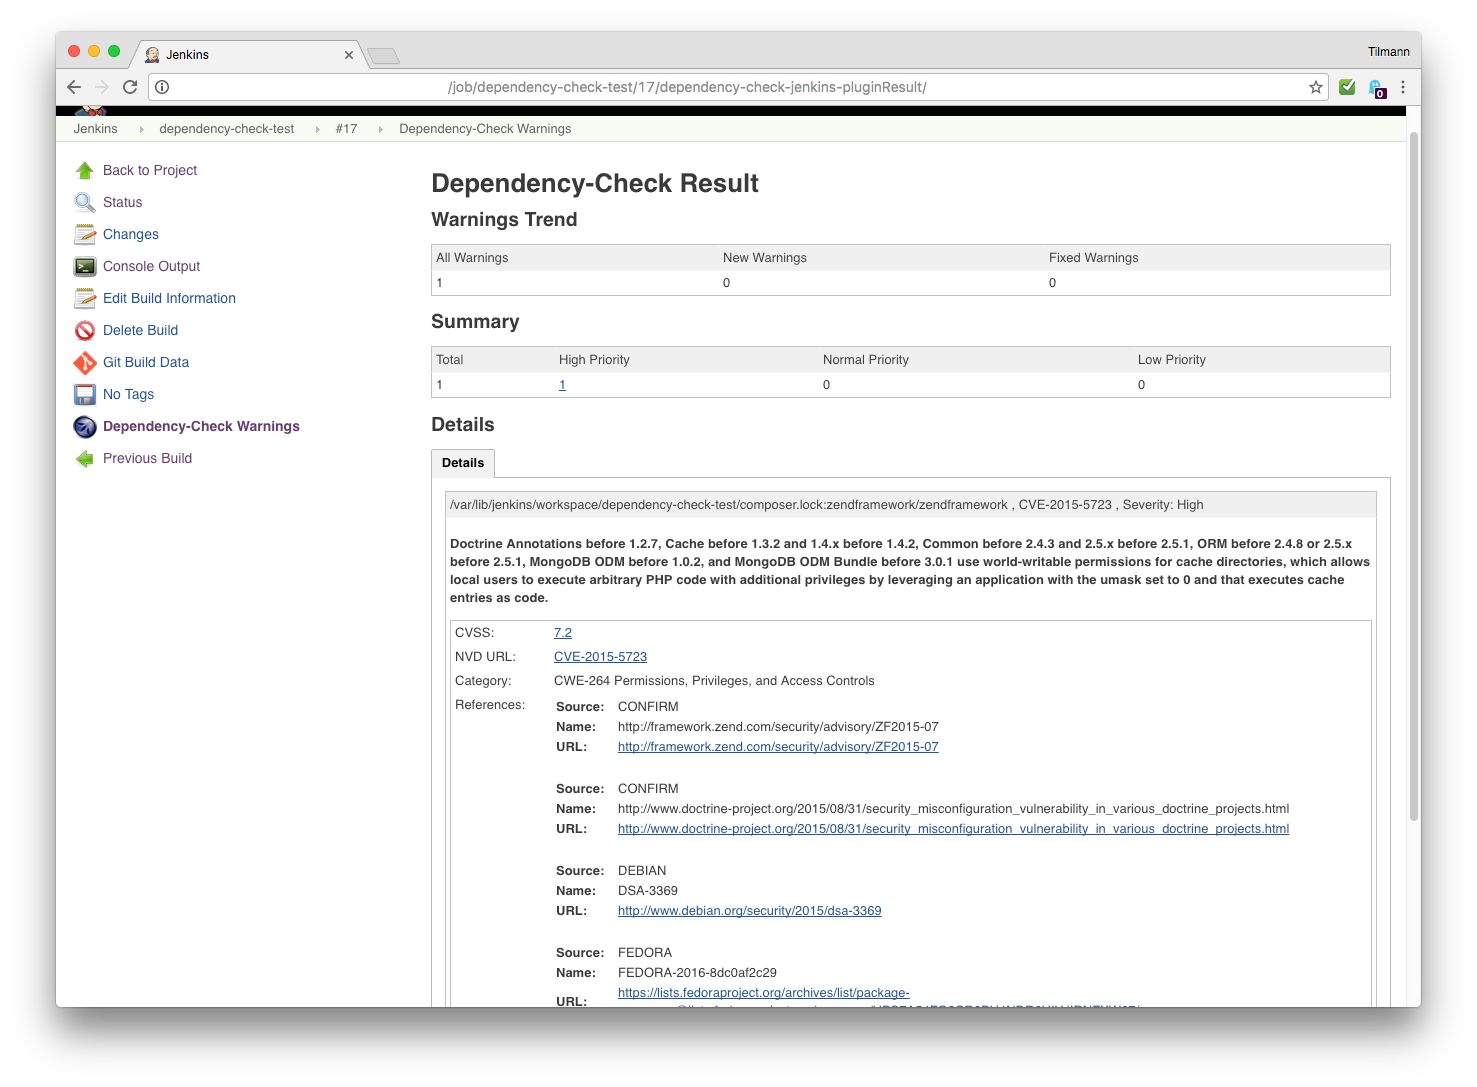Open the Status sidebar link
This screenshot has width=1477, height=1087.
click(122, 202)
